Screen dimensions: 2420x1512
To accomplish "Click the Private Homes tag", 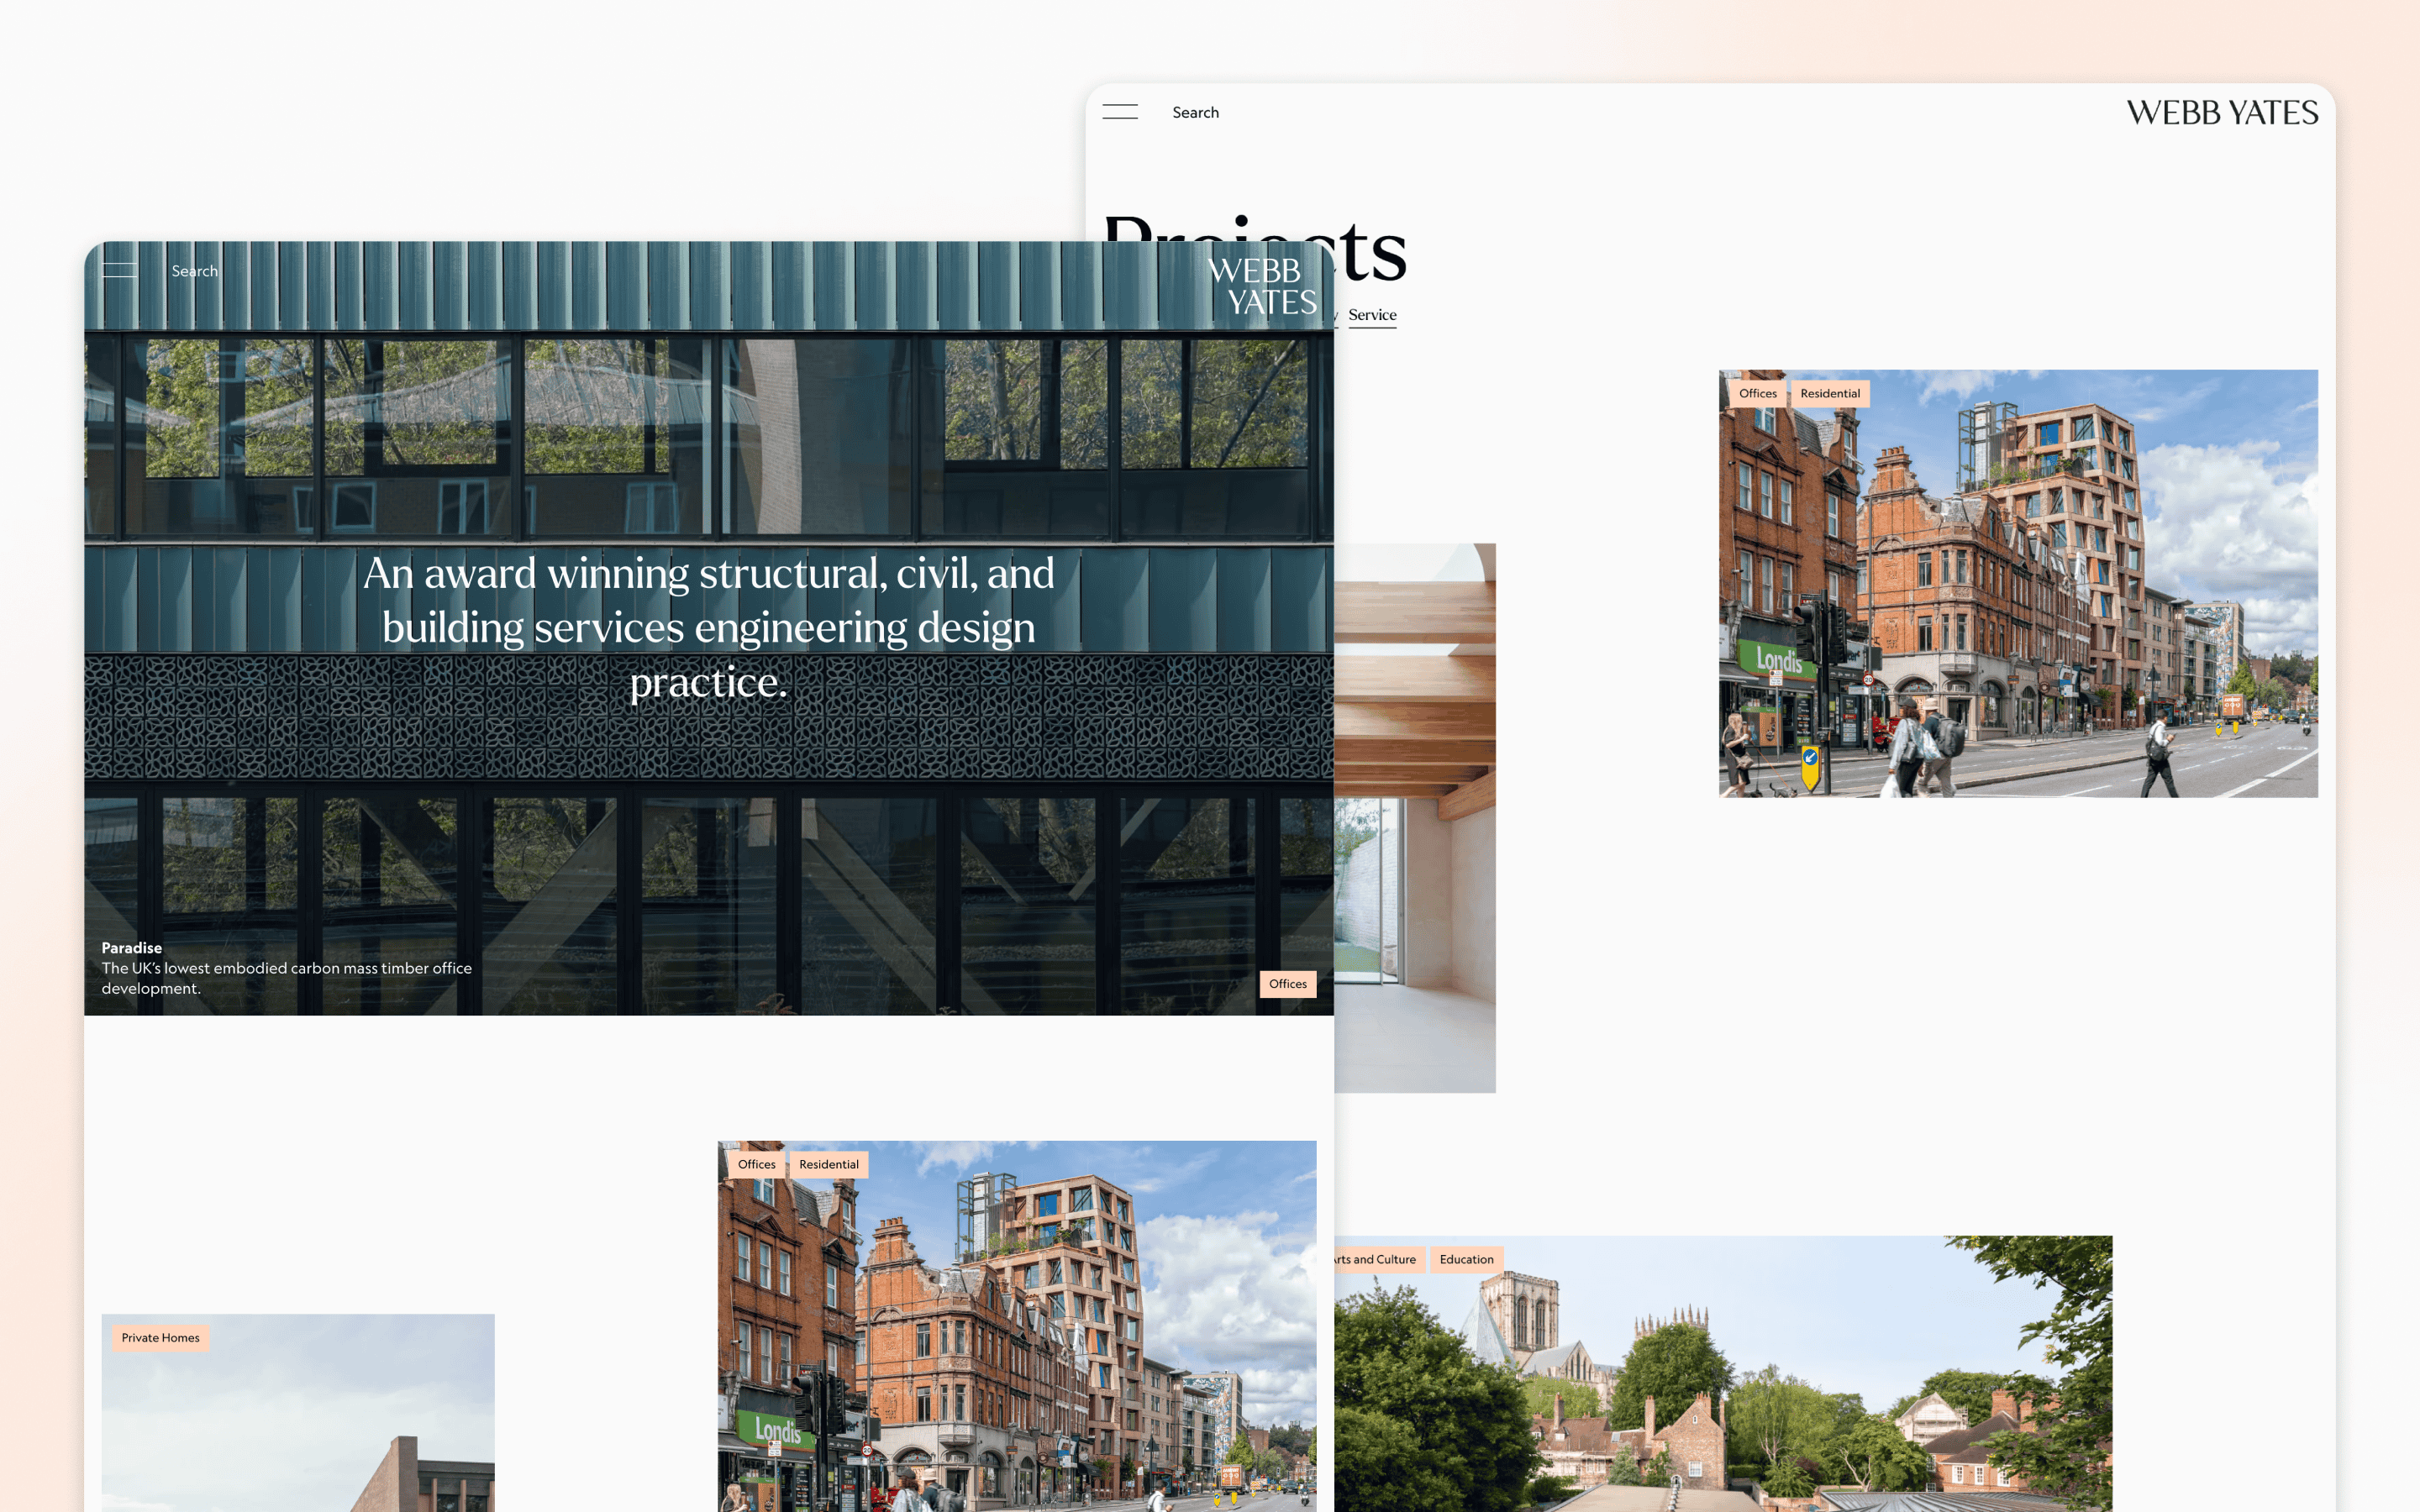I will coord(160,1338).
